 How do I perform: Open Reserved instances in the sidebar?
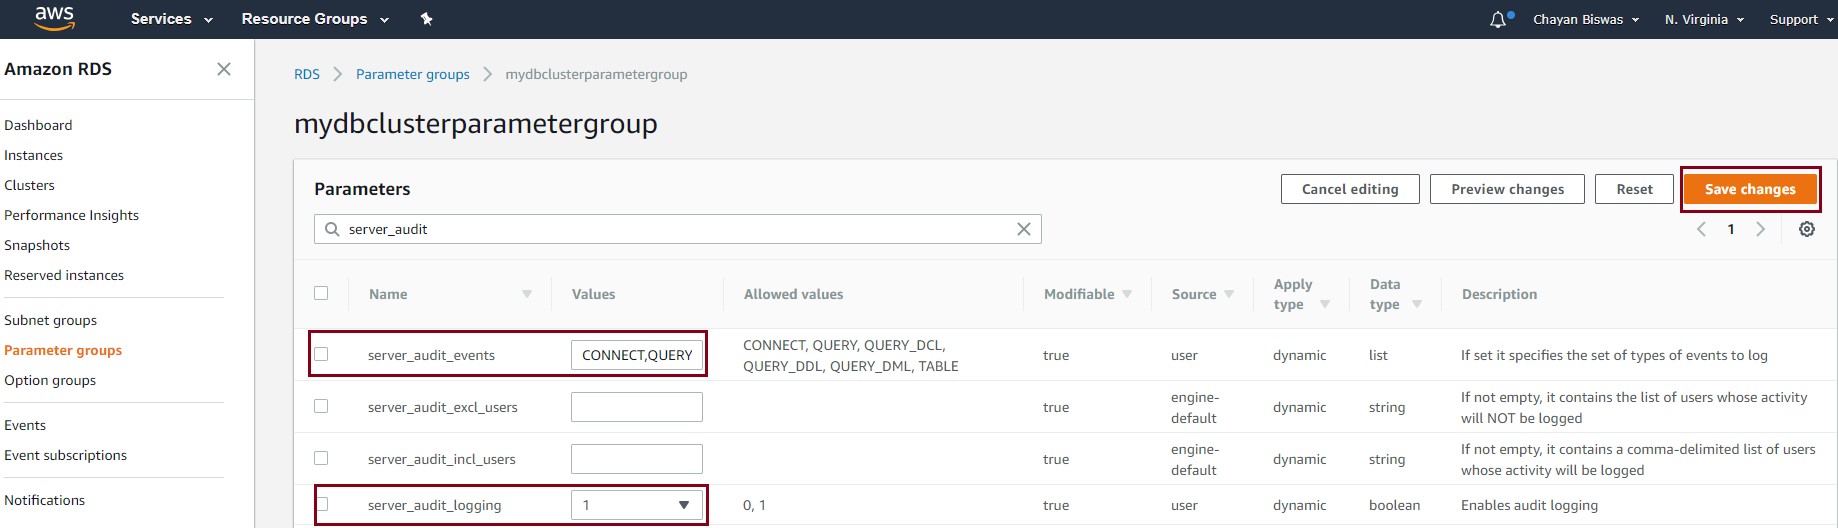pyautogui.click(x=64, y=275)
